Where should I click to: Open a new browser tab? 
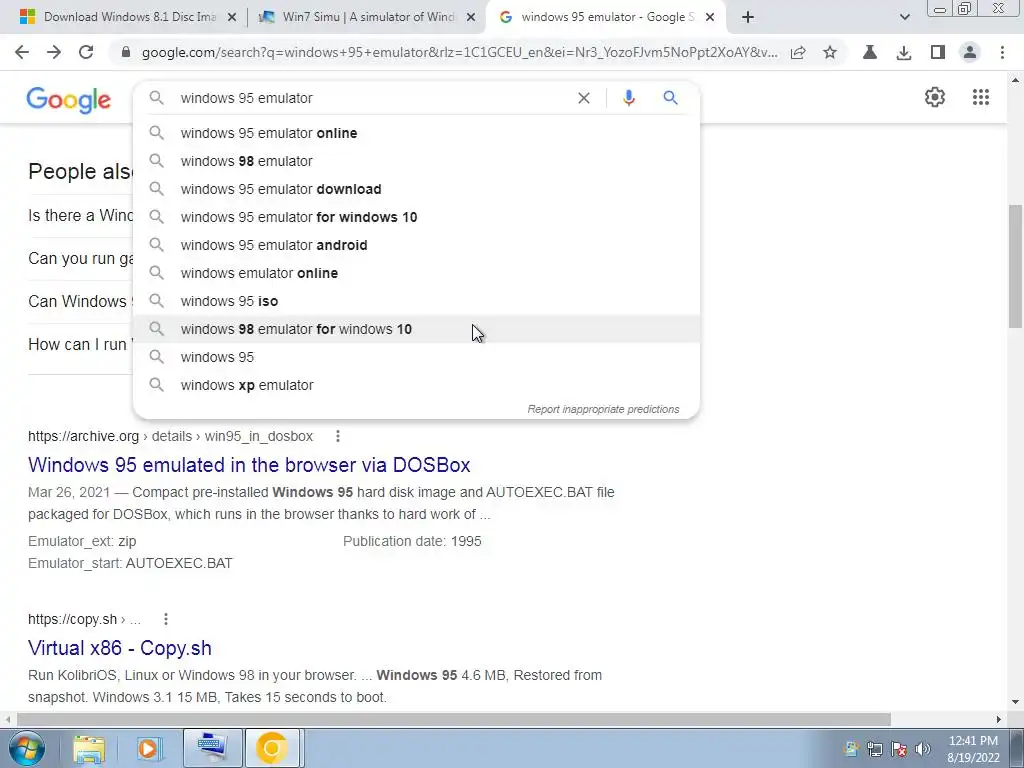click(x=748, y=17)
